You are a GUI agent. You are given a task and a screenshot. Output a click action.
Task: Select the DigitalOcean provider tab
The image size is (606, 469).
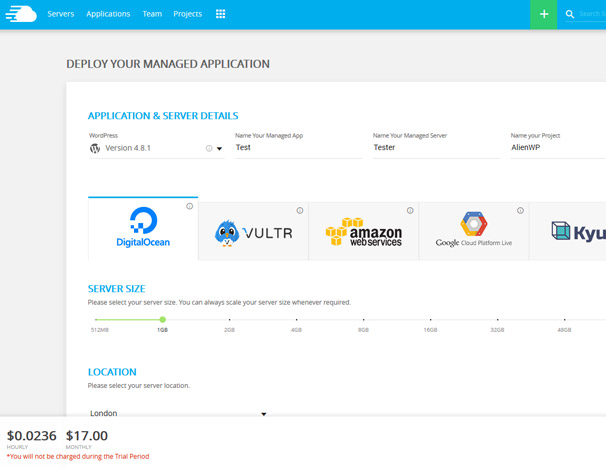coord(143,228)
